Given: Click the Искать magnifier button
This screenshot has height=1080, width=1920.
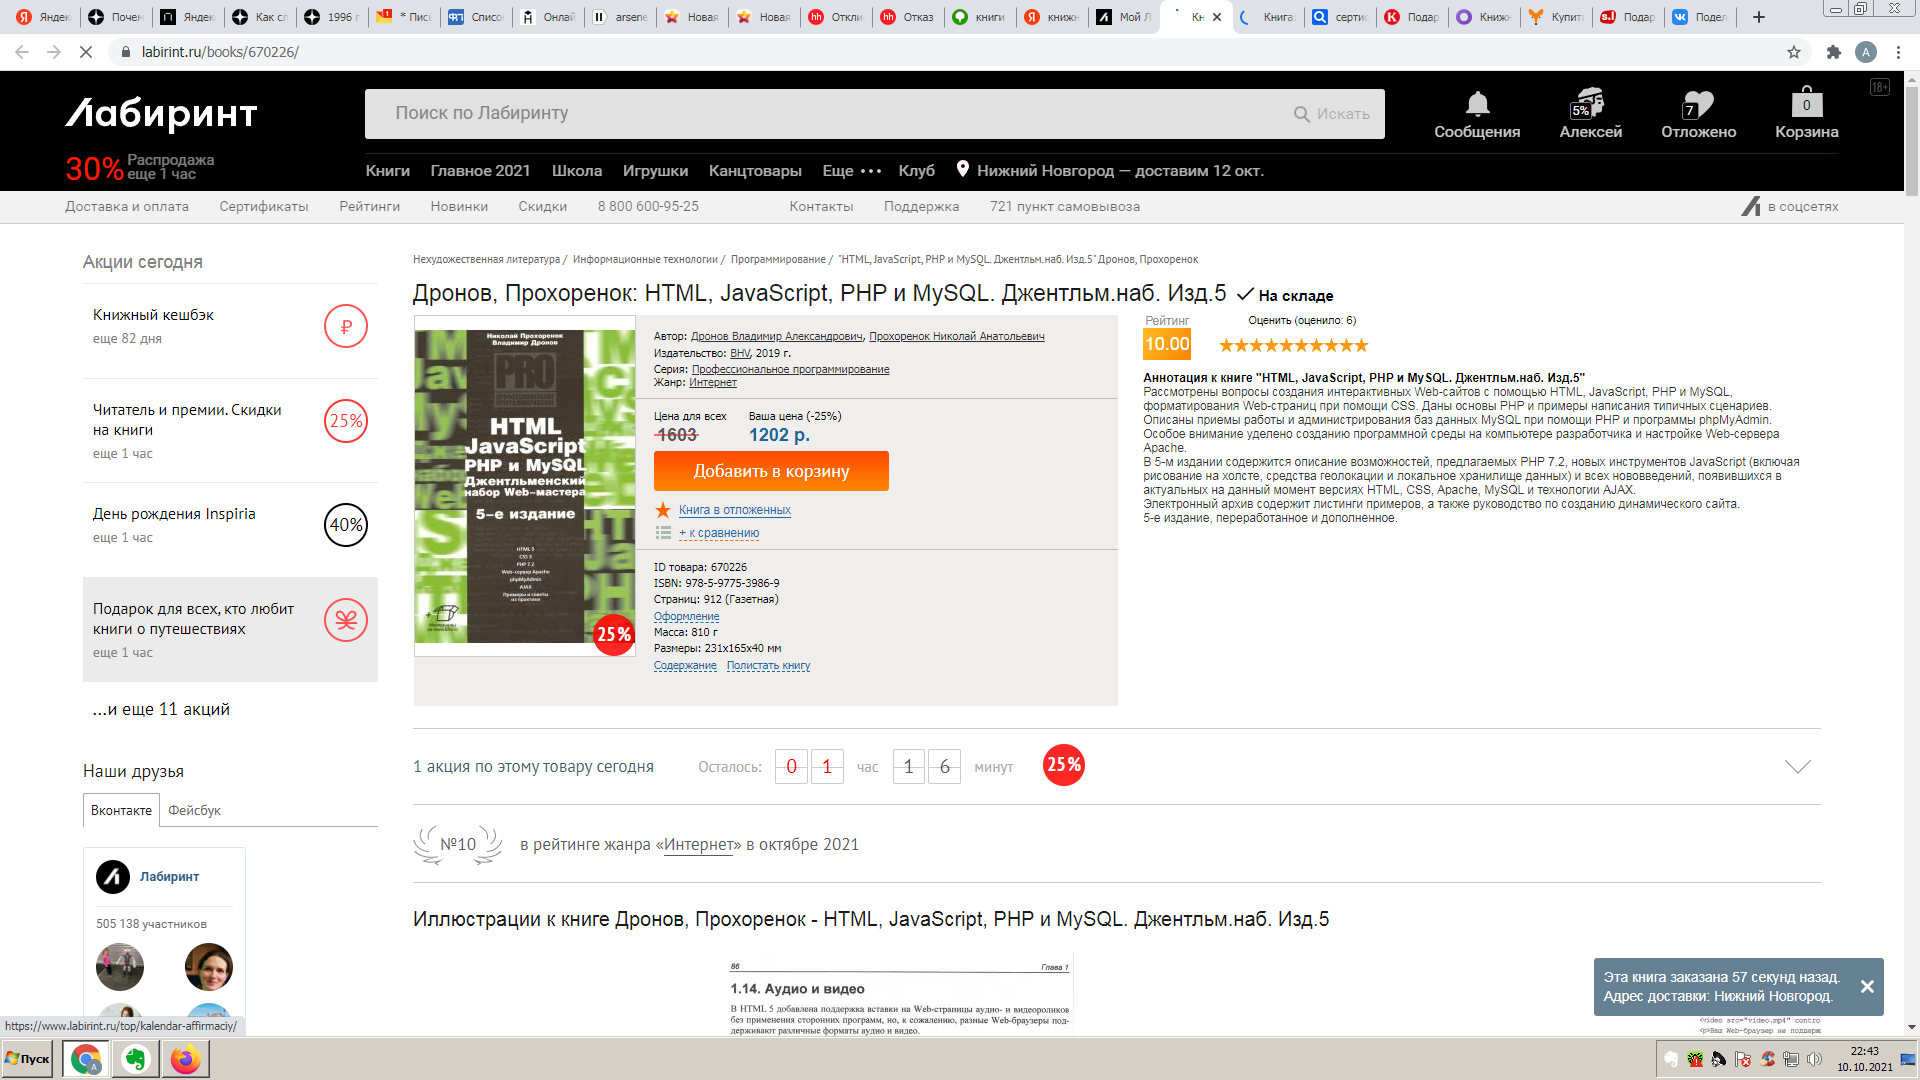Looking at the screenshot, I should [1332, 114].
